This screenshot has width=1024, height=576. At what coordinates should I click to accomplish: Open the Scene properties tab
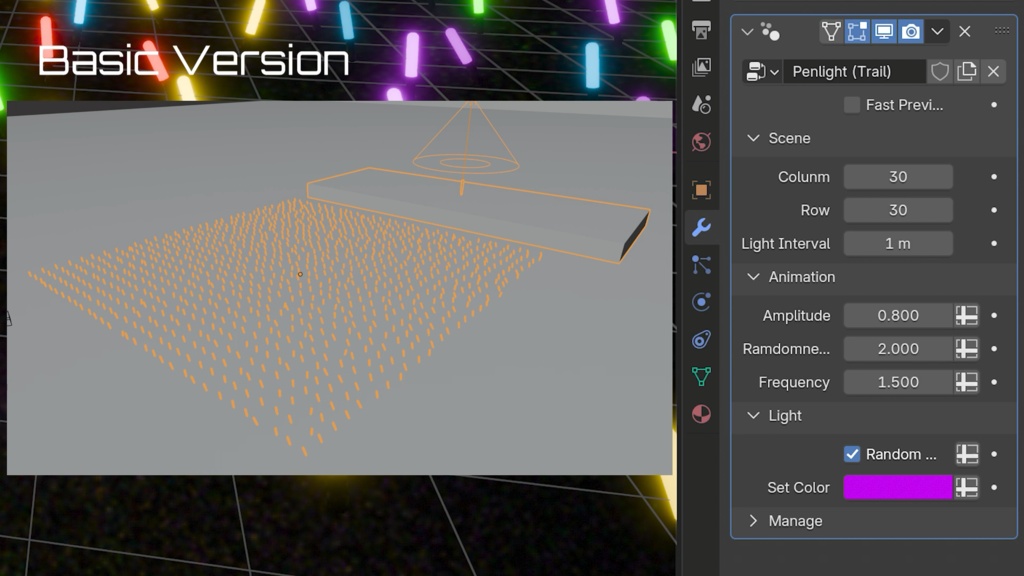click(701, 104)
